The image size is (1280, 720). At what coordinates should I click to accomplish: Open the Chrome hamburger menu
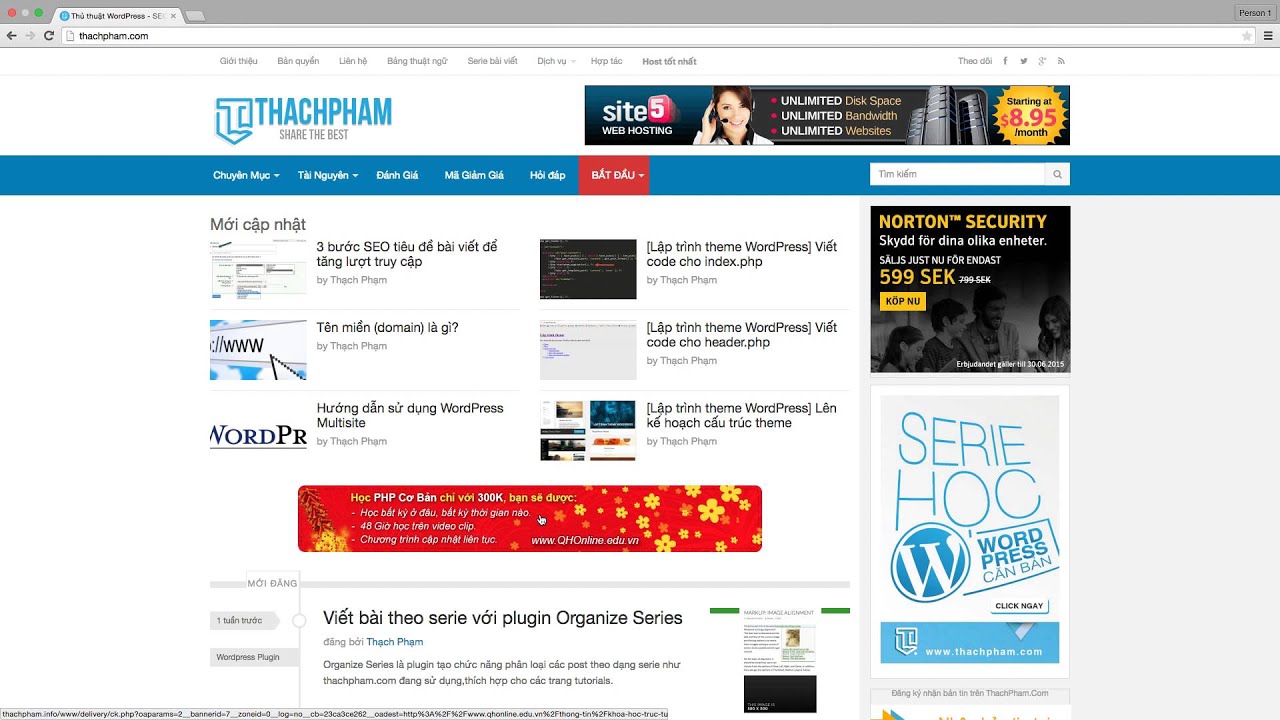pos(1267,35)
